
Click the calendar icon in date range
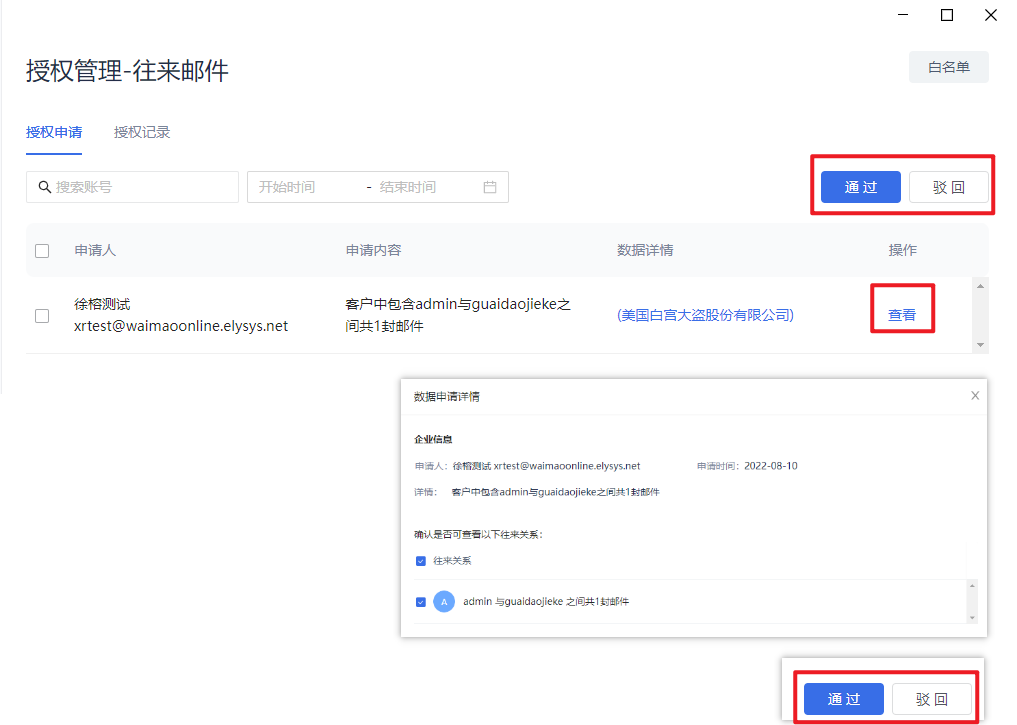pyautogui.click(x=490, y=187)
